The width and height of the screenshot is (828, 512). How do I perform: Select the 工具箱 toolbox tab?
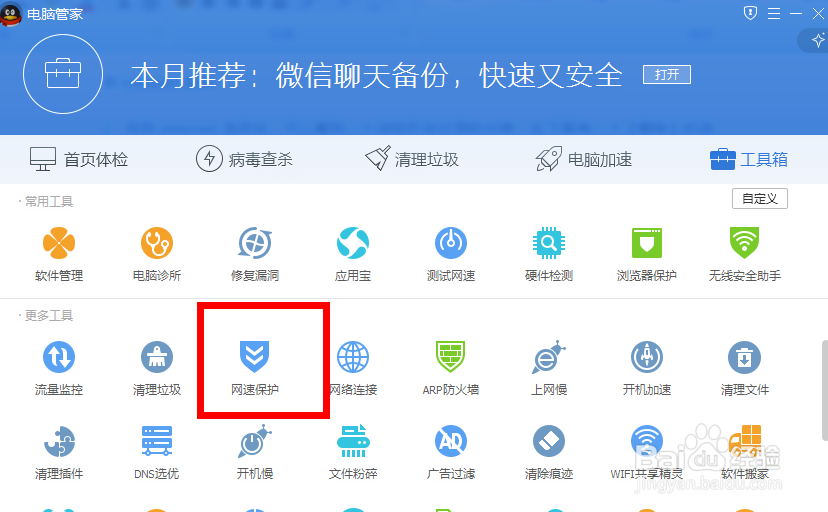click(x=749, y=159)
